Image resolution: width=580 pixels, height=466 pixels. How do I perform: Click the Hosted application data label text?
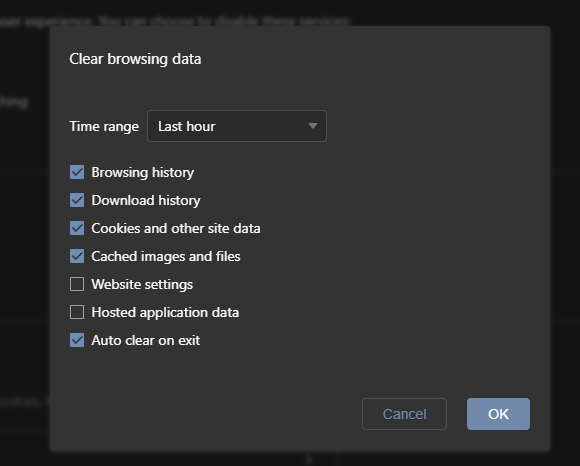(165, 313)
